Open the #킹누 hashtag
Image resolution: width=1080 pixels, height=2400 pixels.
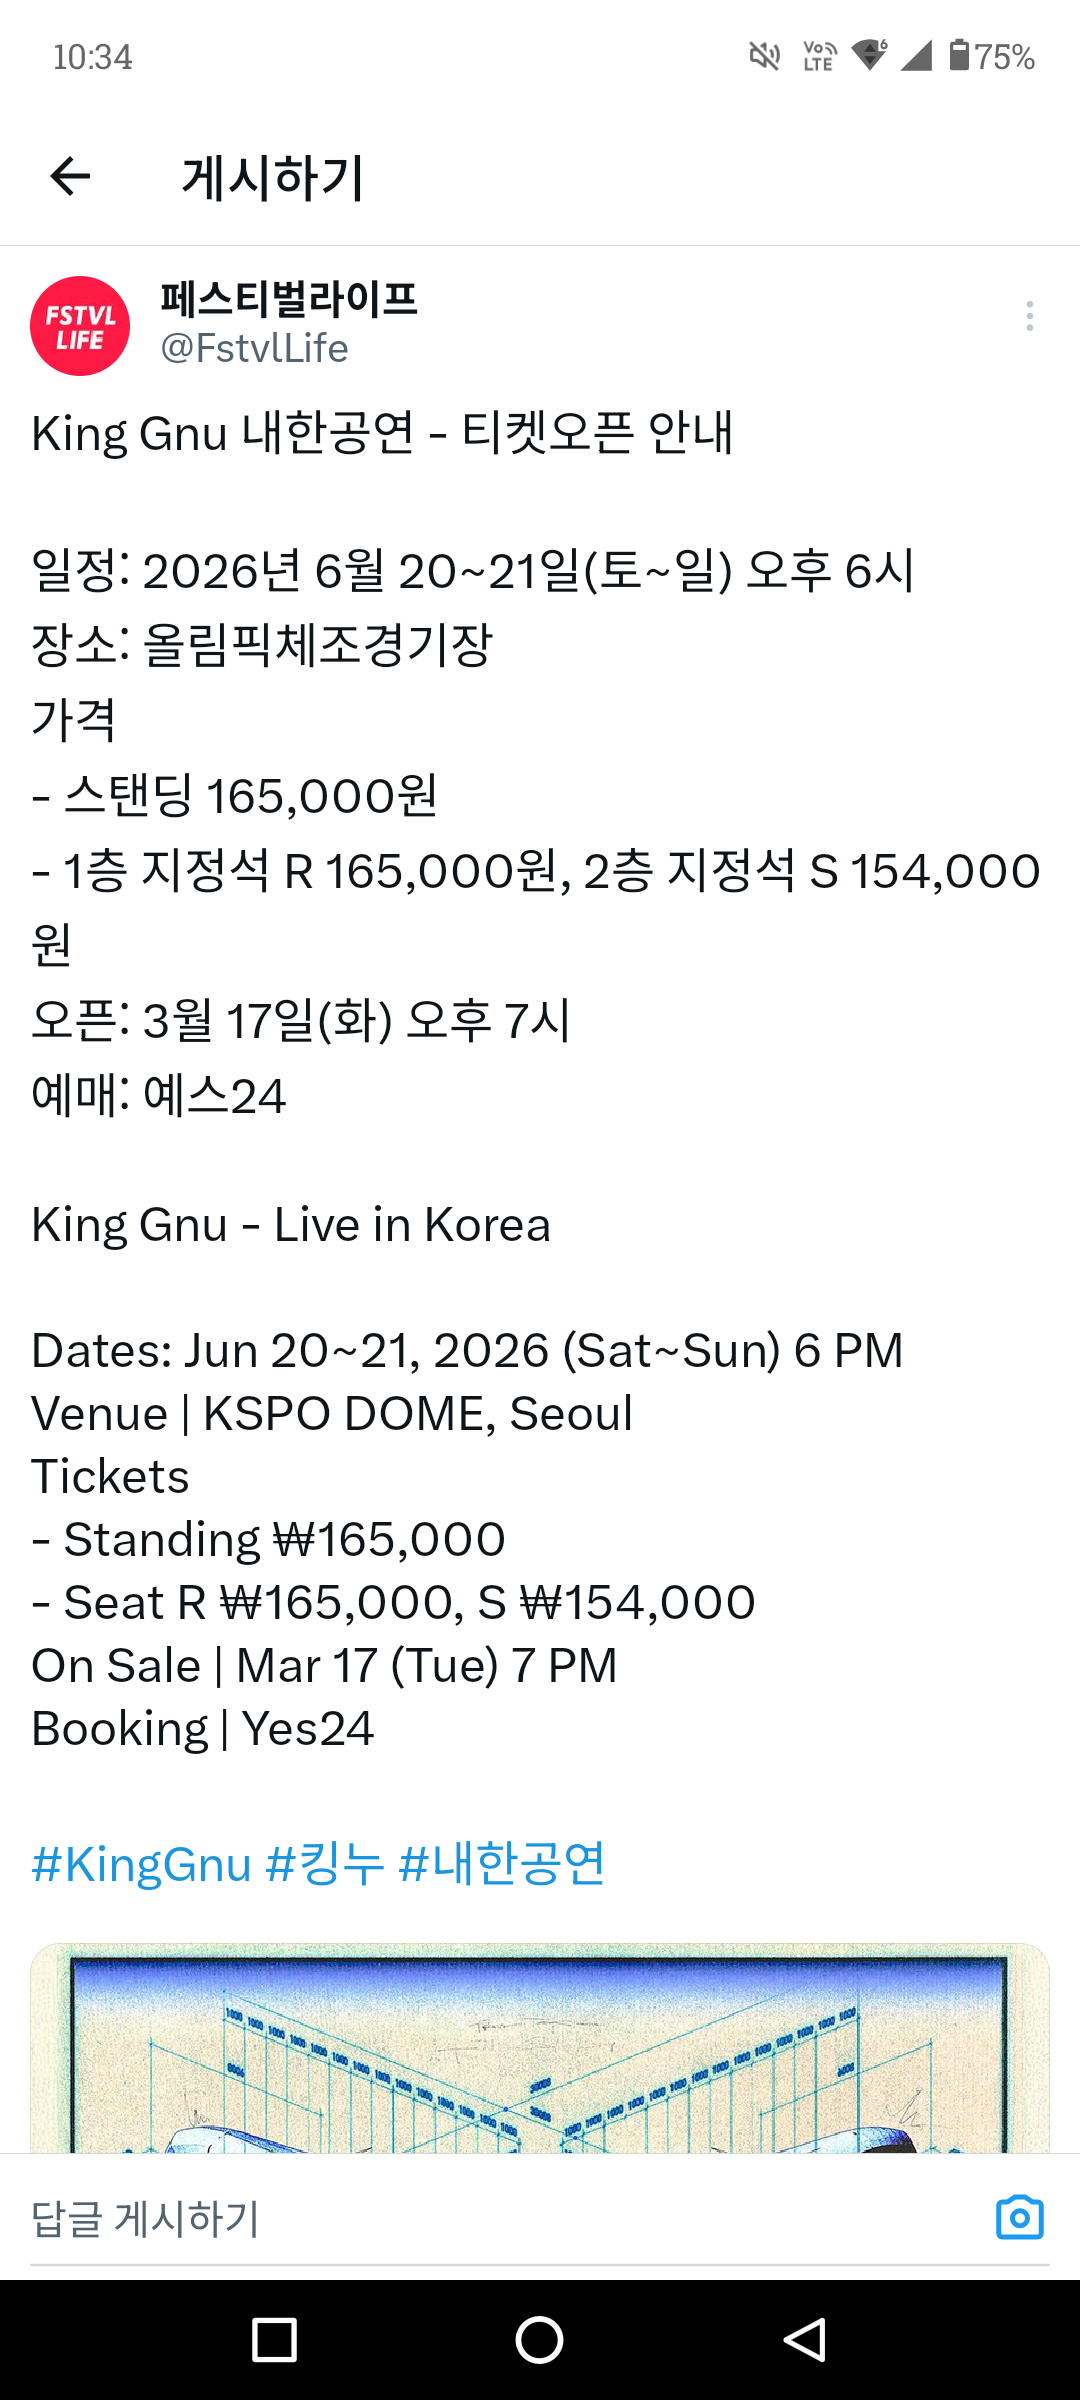325,1865
